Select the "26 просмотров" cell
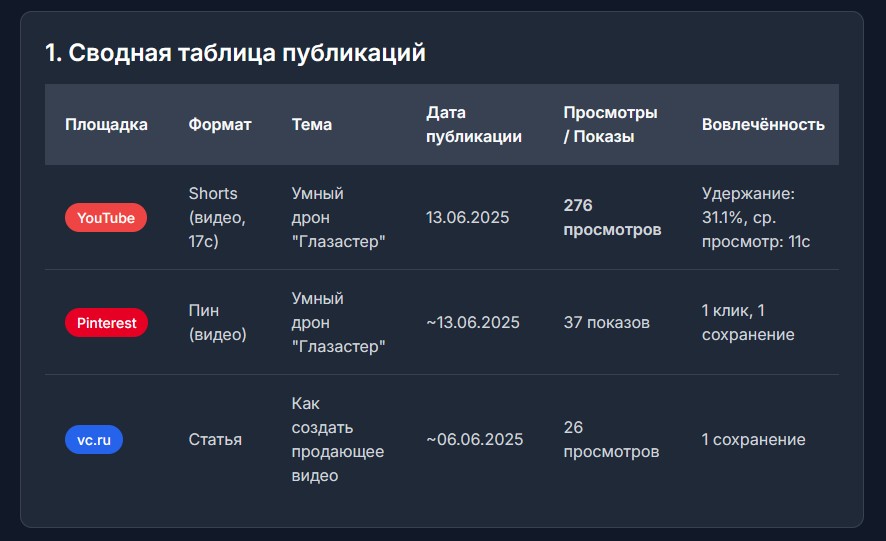This screenshot has height=541, width=886. (x=611, y=440)
